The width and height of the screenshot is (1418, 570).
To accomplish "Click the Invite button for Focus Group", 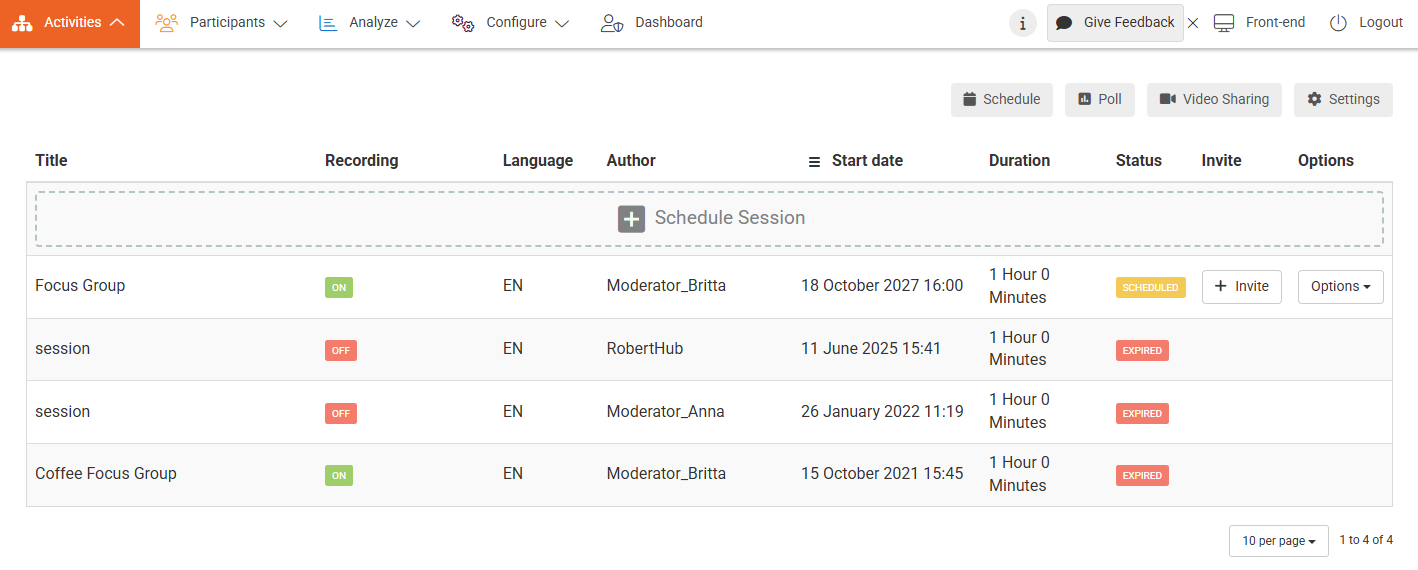I will coord(1241,286).
